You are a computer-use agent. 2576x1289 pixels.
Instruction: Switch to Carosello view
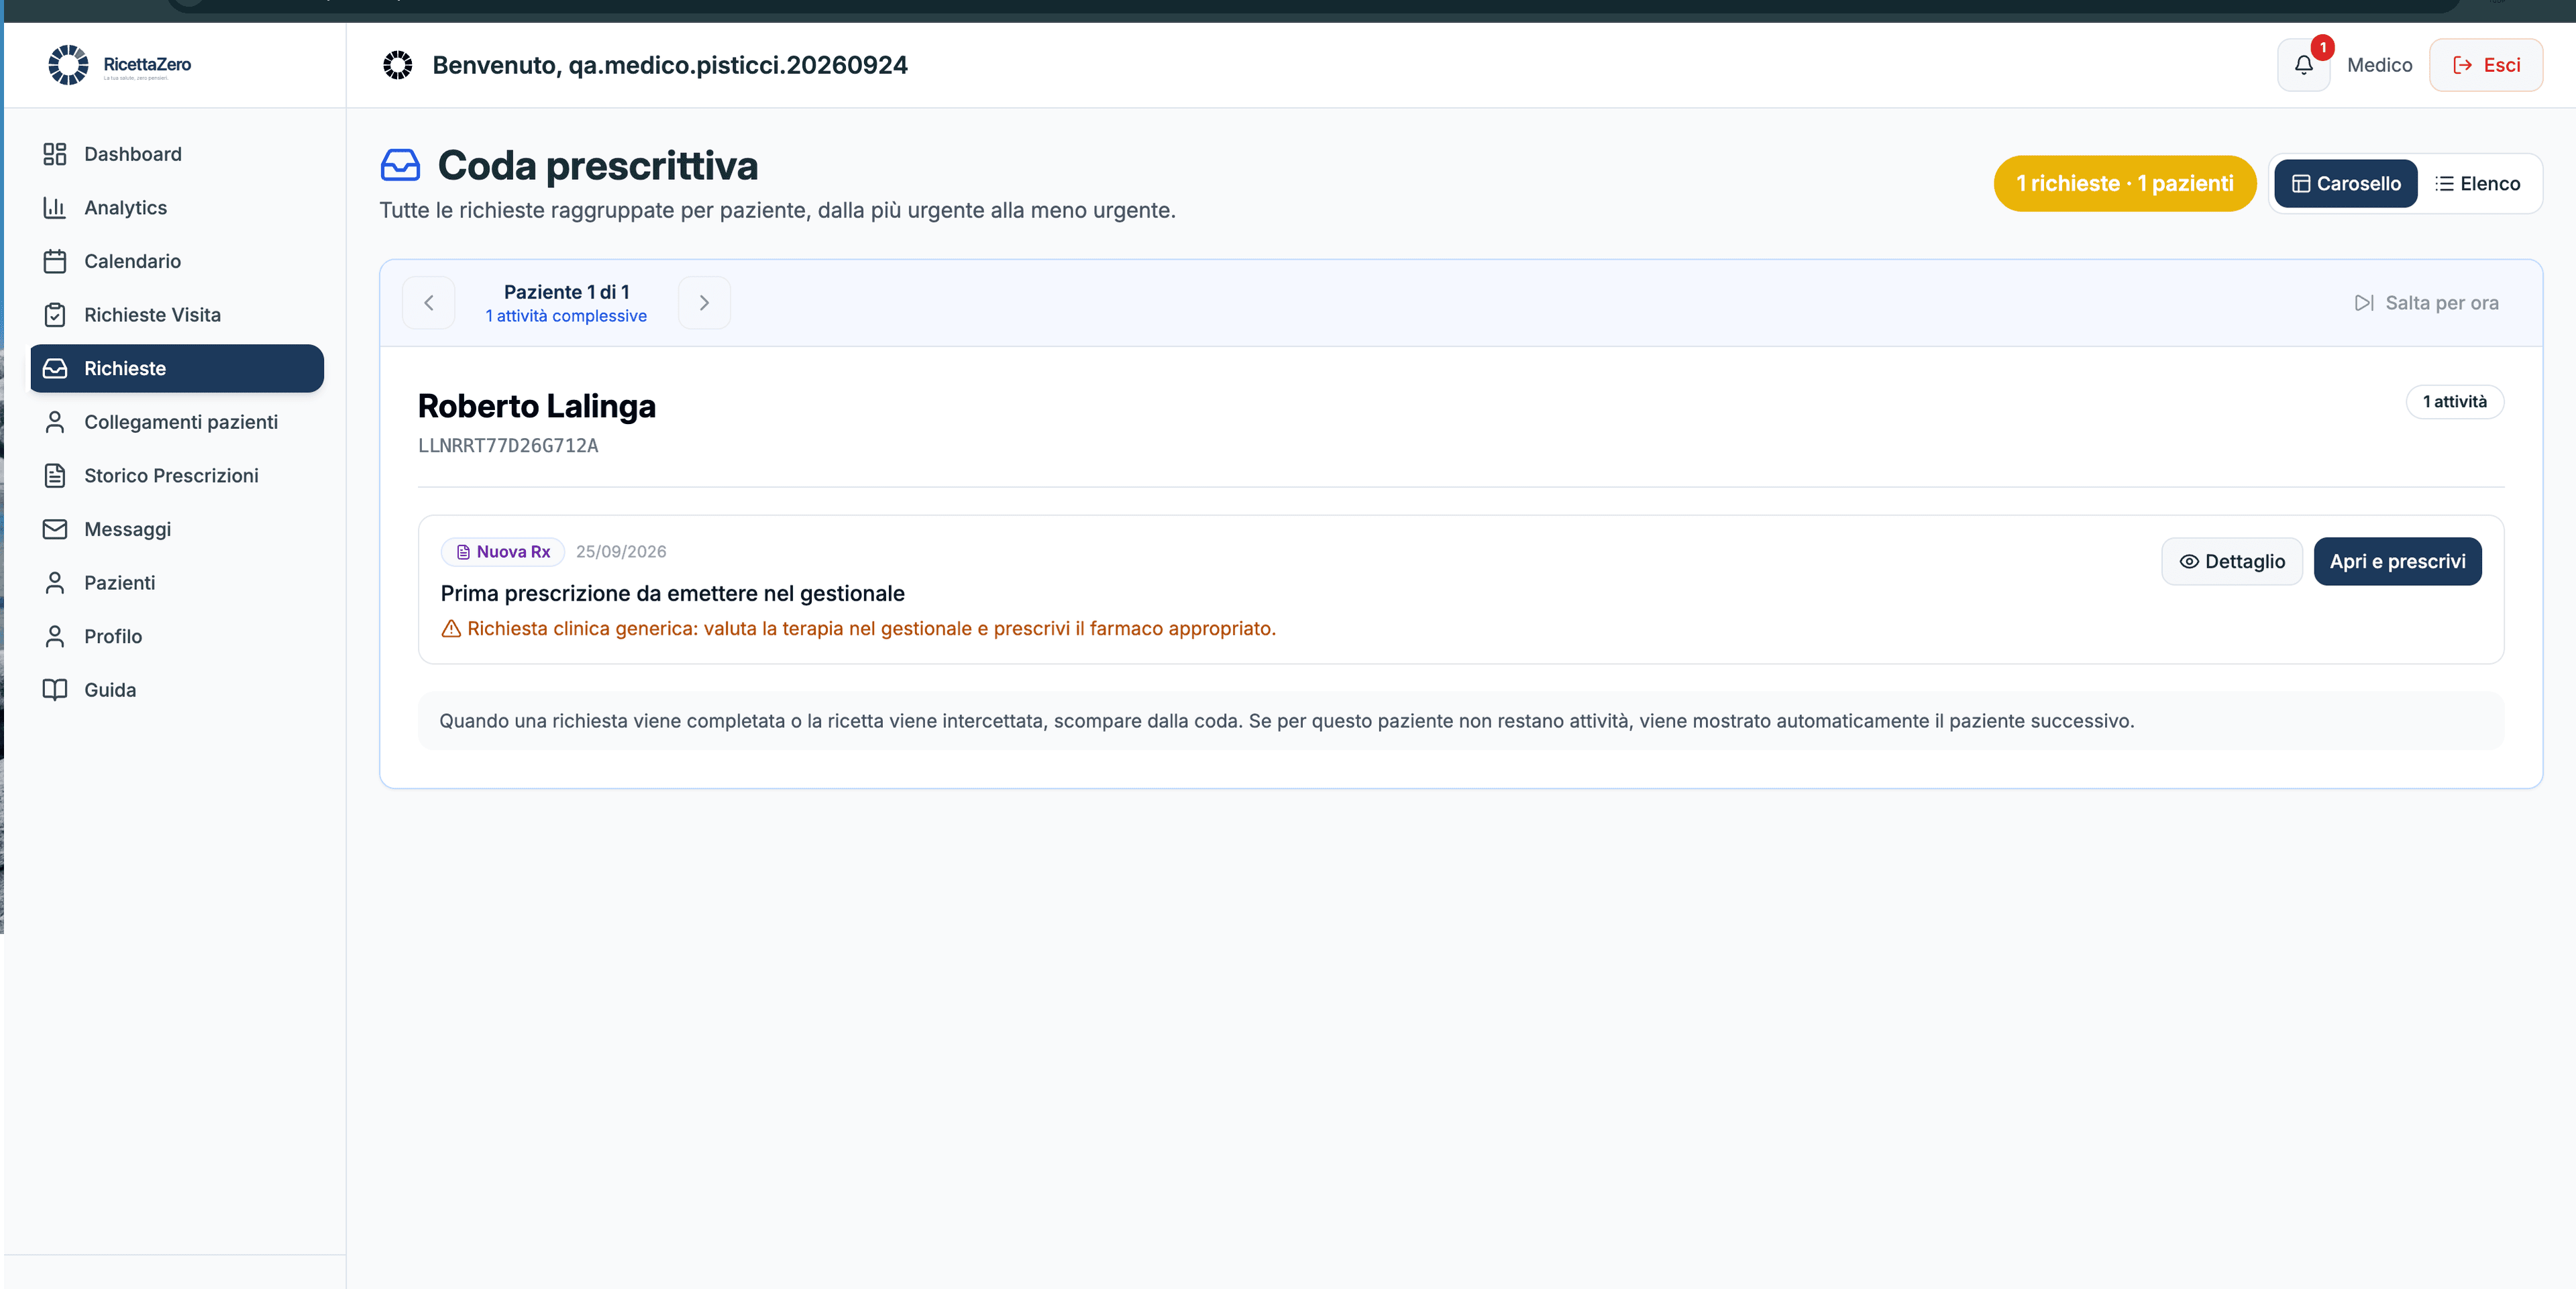click(2345, 184)
